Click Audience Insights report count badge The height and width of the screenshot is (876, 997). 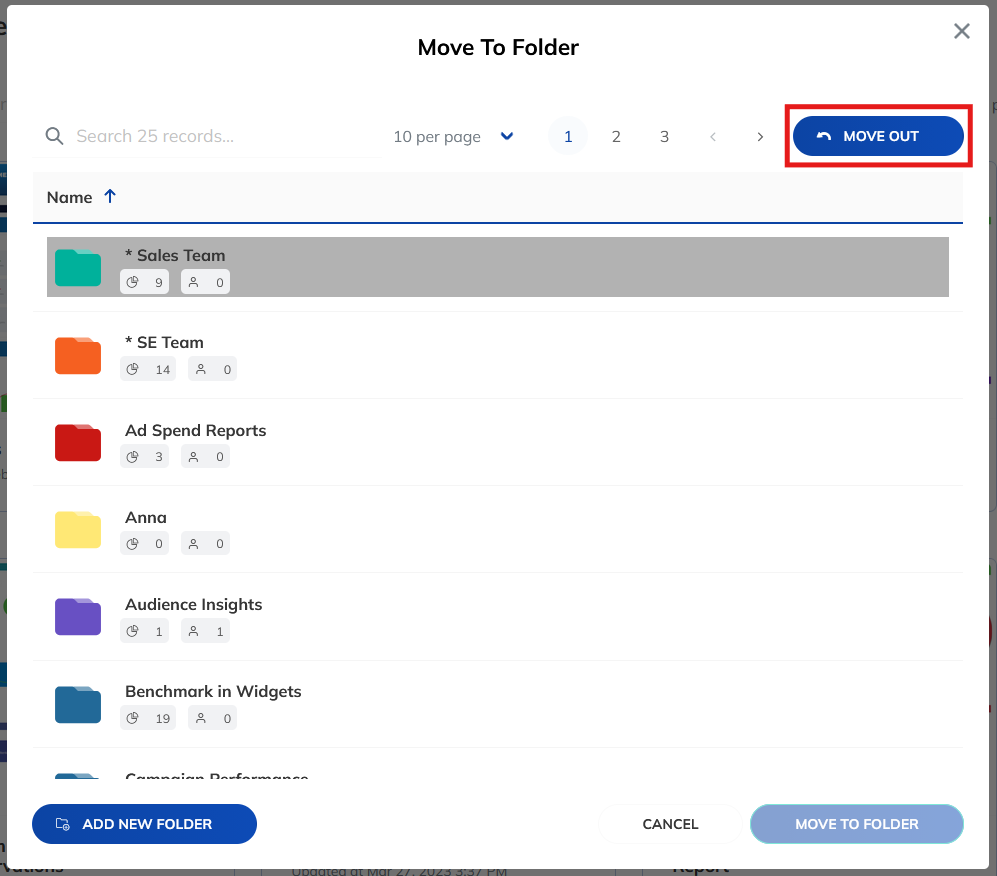coord(144,631)
